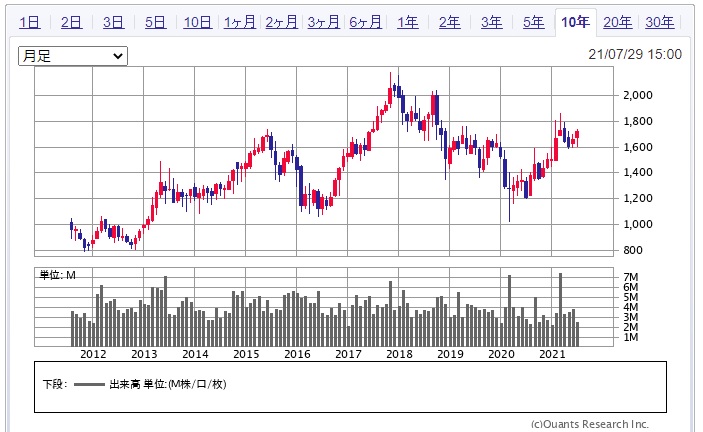Click the 800 price axis label
This screenshot has height=432, width=703.
point(633,250)
